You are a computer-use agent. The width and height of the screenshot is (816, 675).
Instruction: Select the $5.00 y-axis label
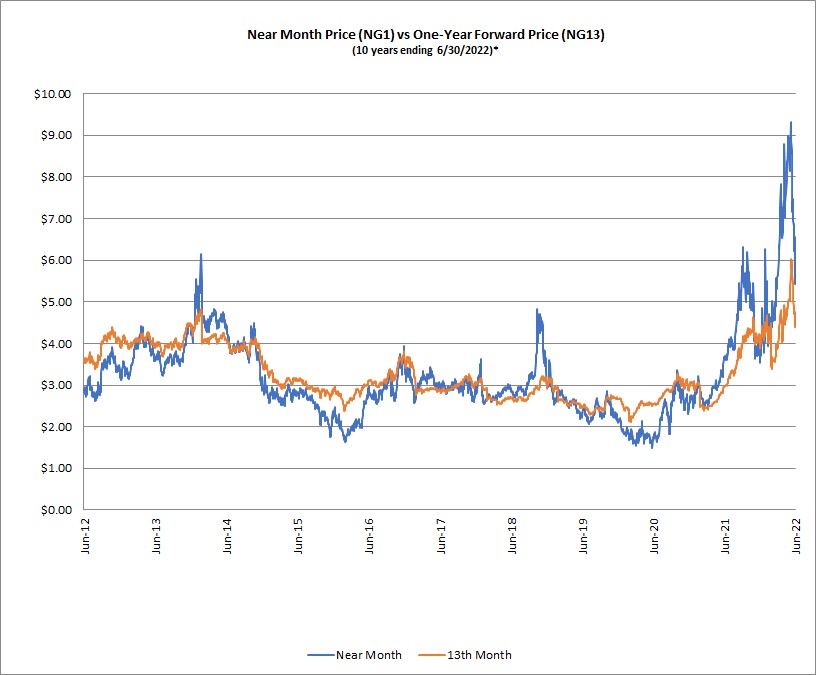pyautogui.click(x=56, y=302)
